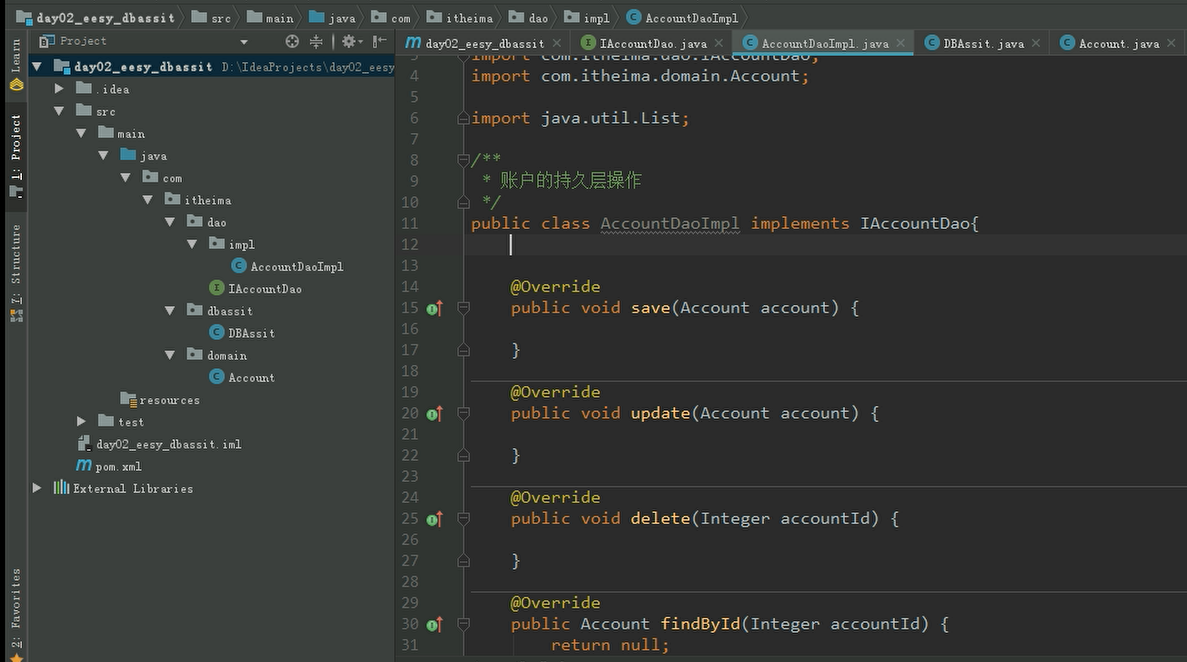Collapse the com package
Screen dimensions: 1187x662
point(126,178)
